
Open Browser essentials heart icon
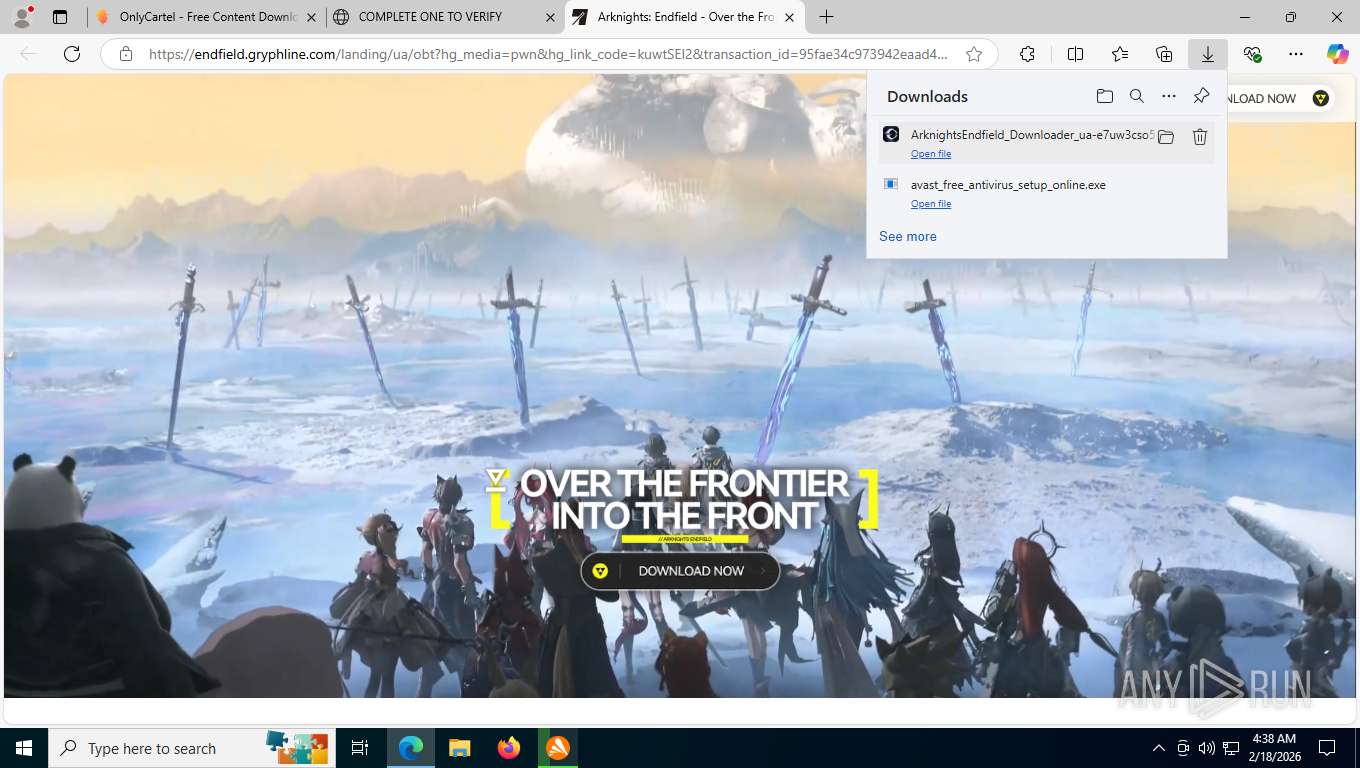(x=1252, y=54)
